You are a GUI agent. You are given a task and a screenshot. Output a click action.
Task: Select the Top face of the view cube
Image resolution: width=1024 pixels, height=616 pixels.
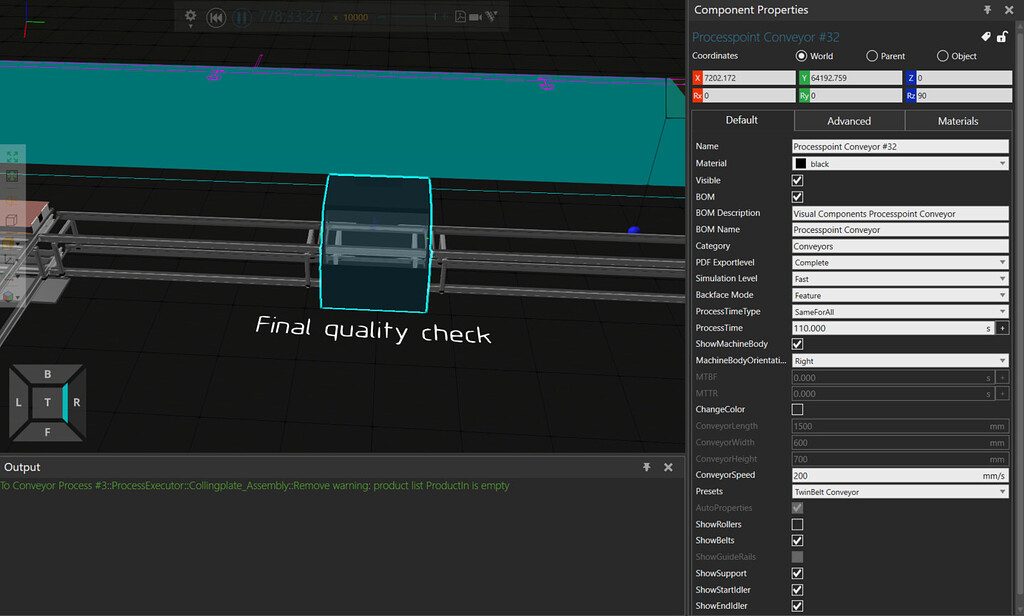pos(46,402)
